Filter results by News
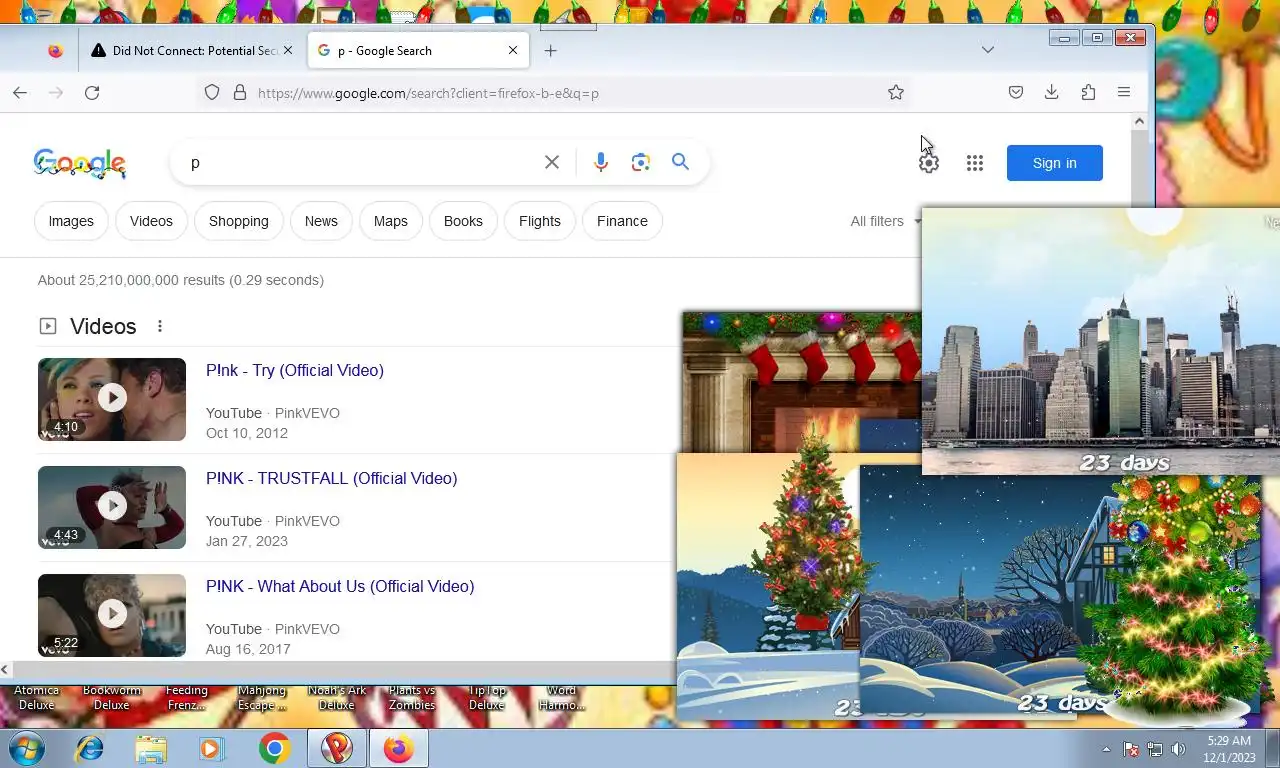The height and width of the screenshot is (768, 1280). 321,221
